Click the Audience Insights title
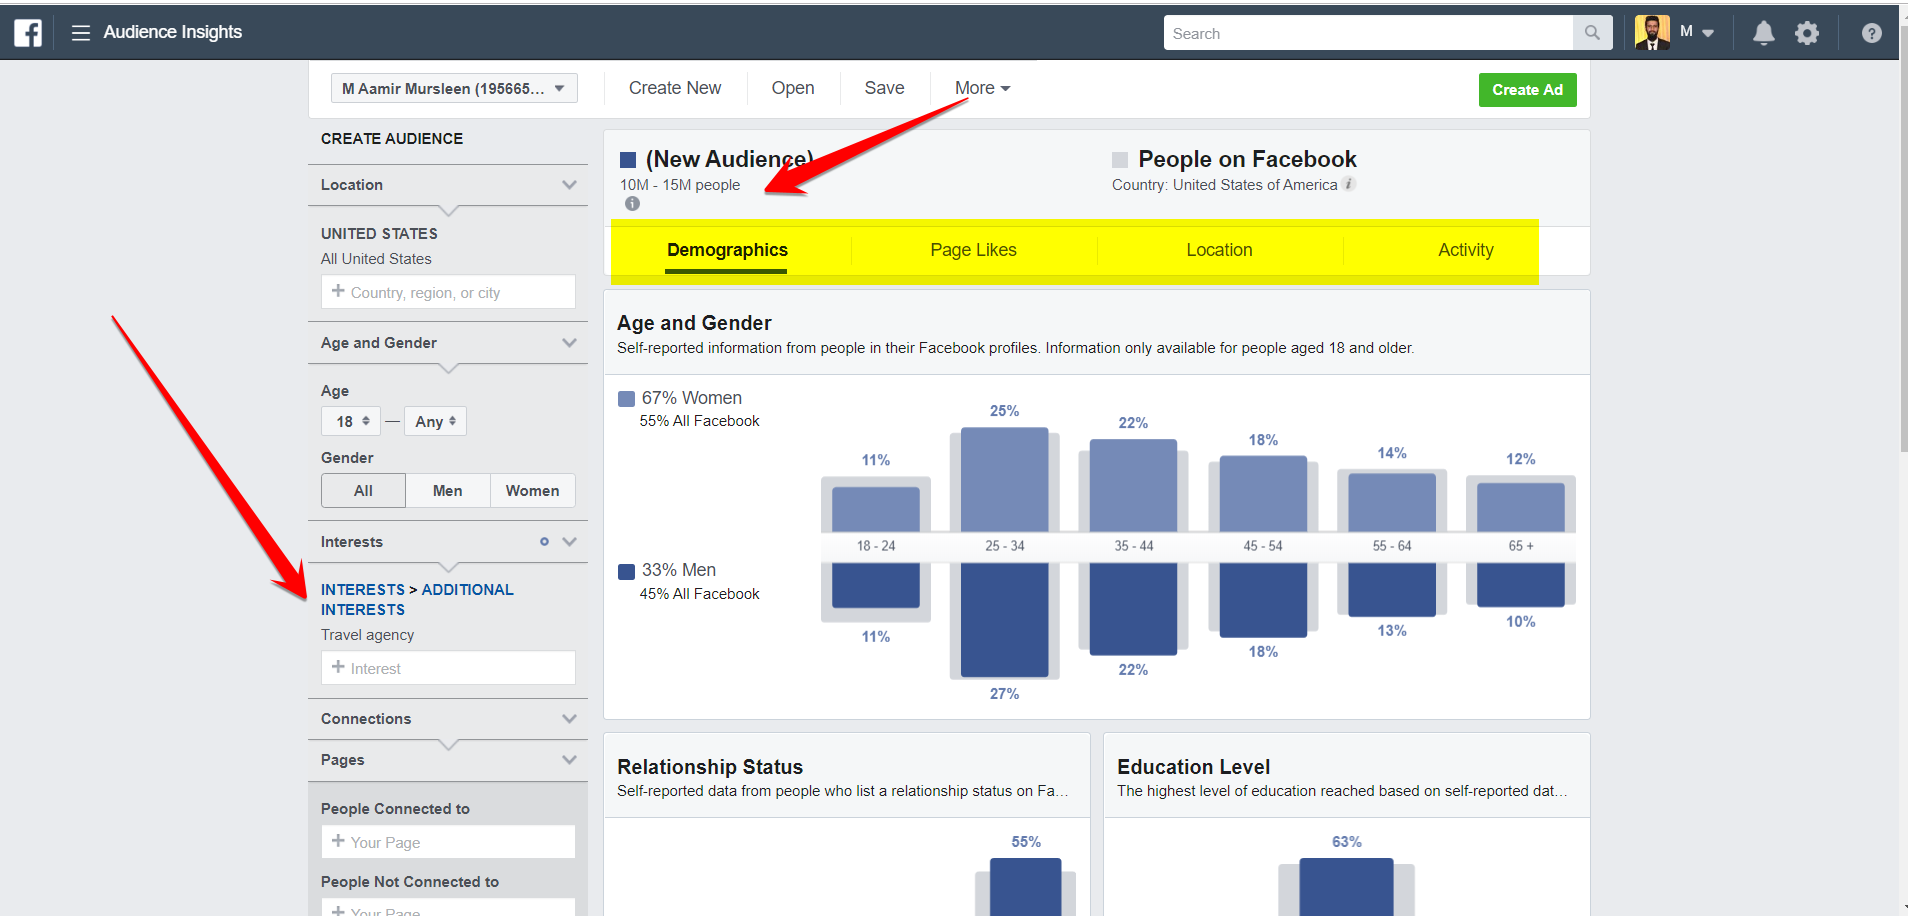The image size is (1908, 916). (x=173, y=32)
